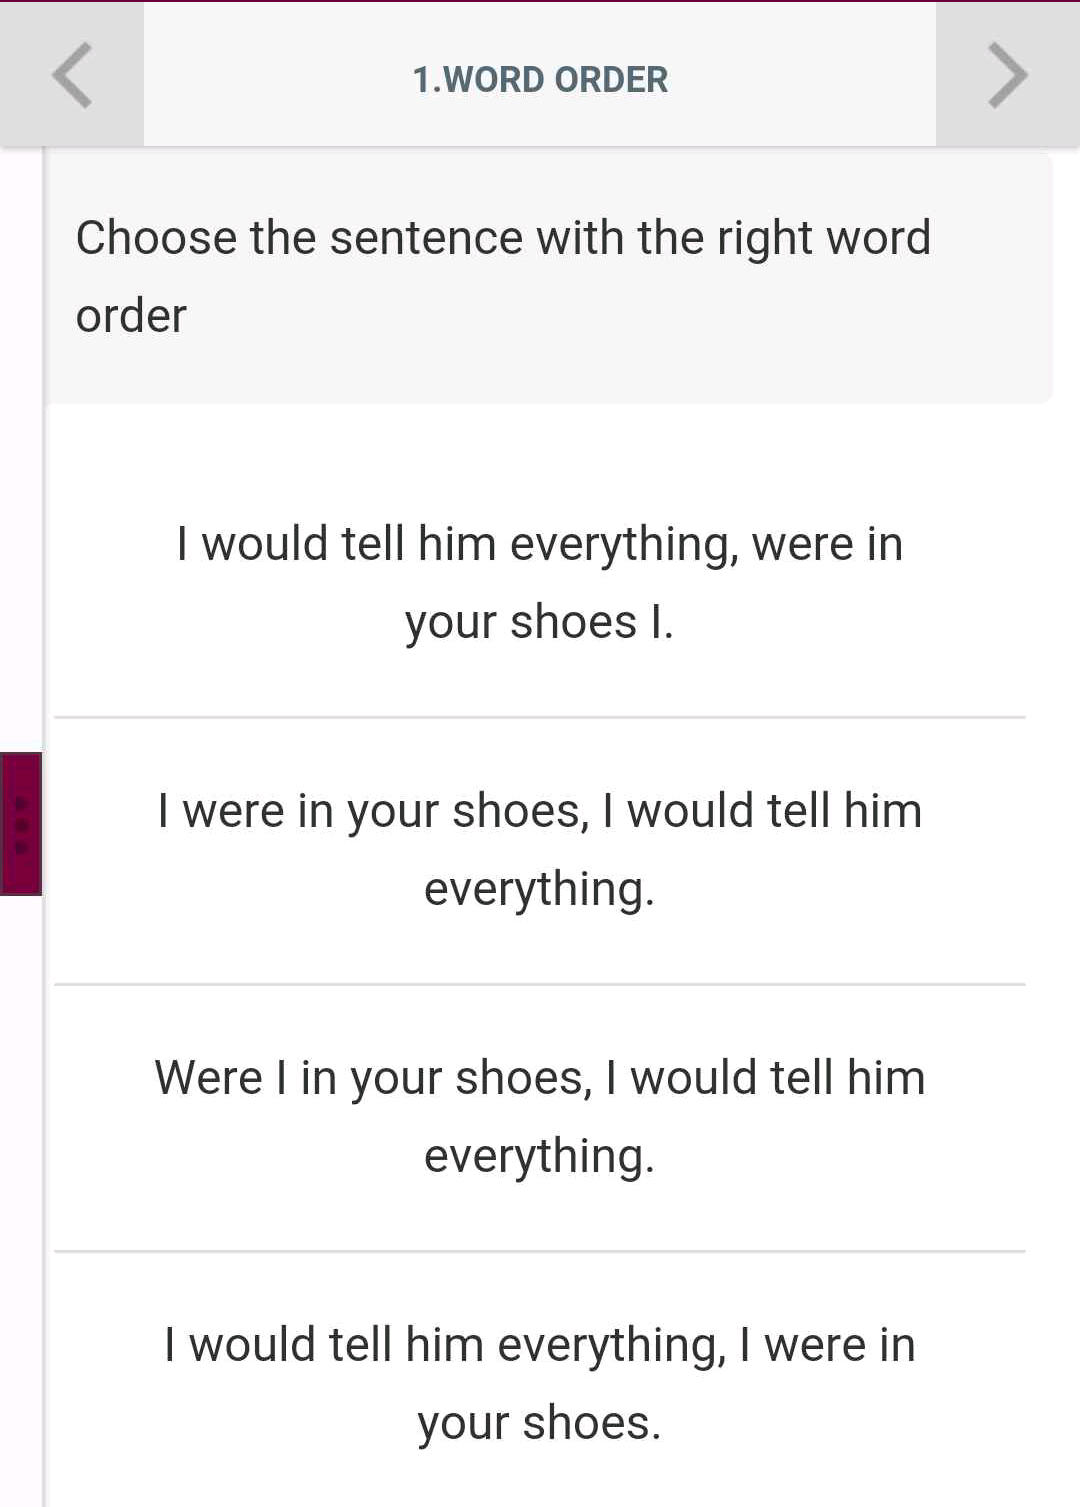Choose the option beginning 'Were I in'
The width and height of the screenshot is (1080, 1507).
pyautogui.click(x=540, y=1117)
